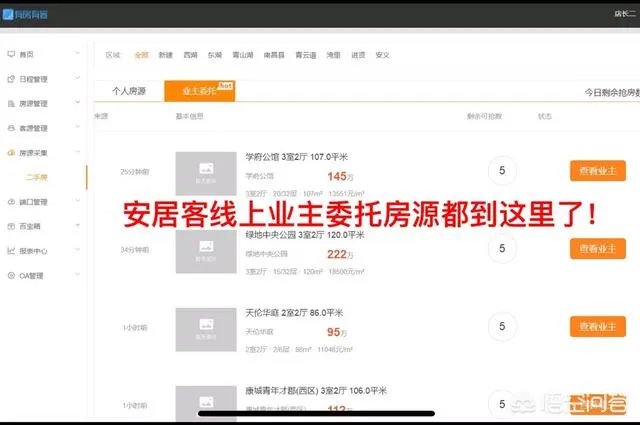Filter region by 东湖
This screenshot has height=425, width=640.
[x=215, y=55]
